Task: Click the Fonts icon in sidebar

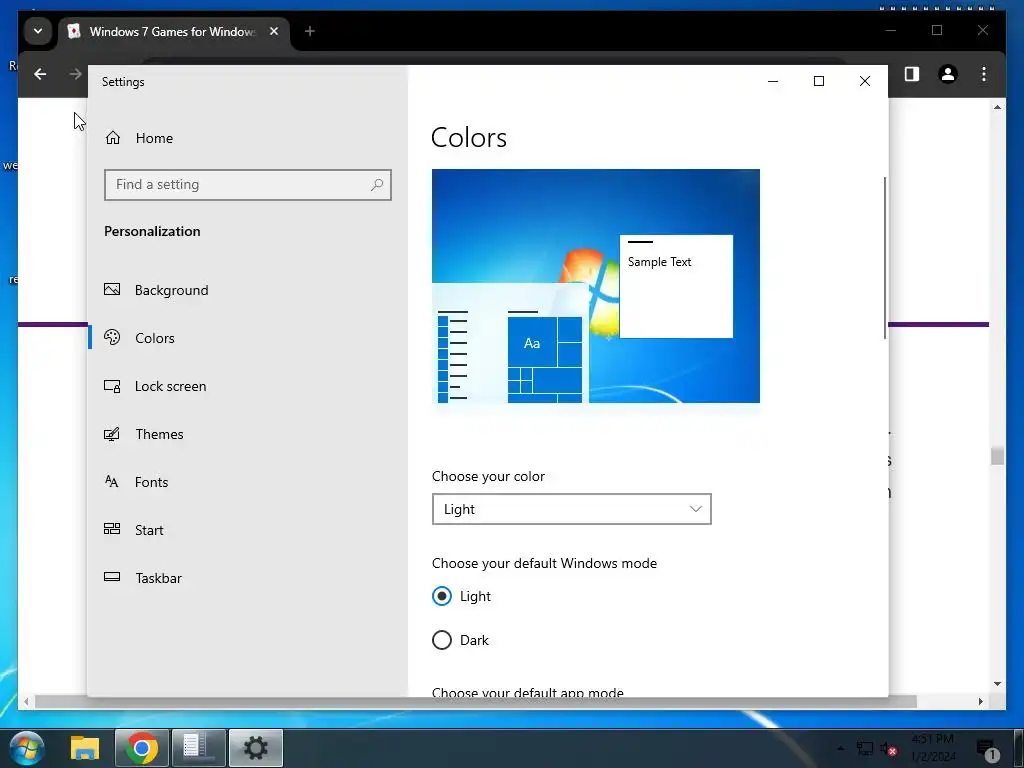Action: [112, 482]
